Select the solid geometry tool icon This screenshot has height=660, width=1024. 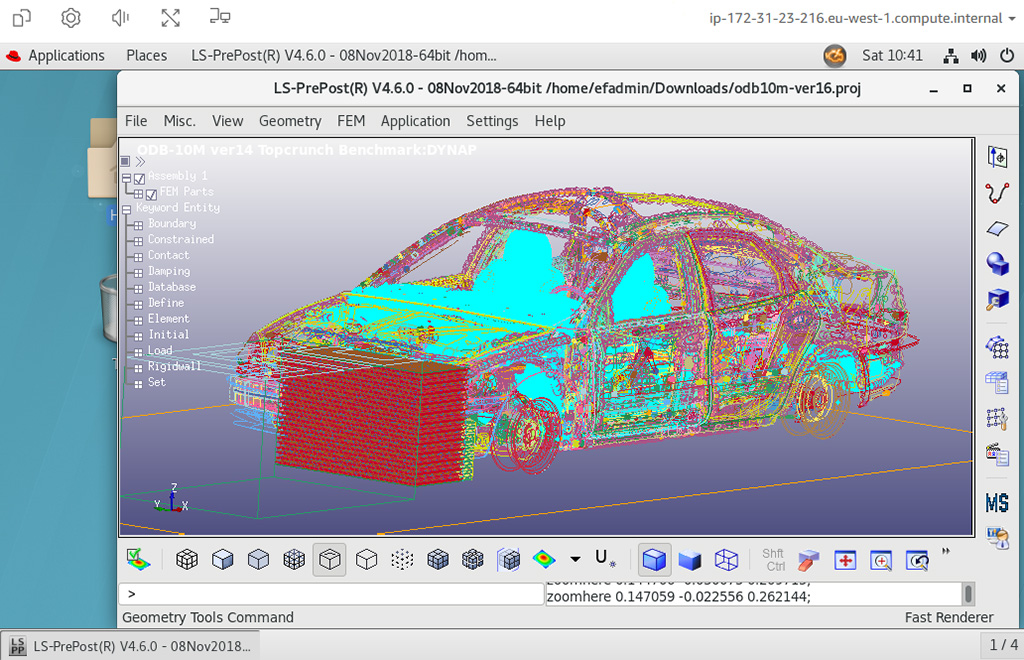click(x=997, y=264)
